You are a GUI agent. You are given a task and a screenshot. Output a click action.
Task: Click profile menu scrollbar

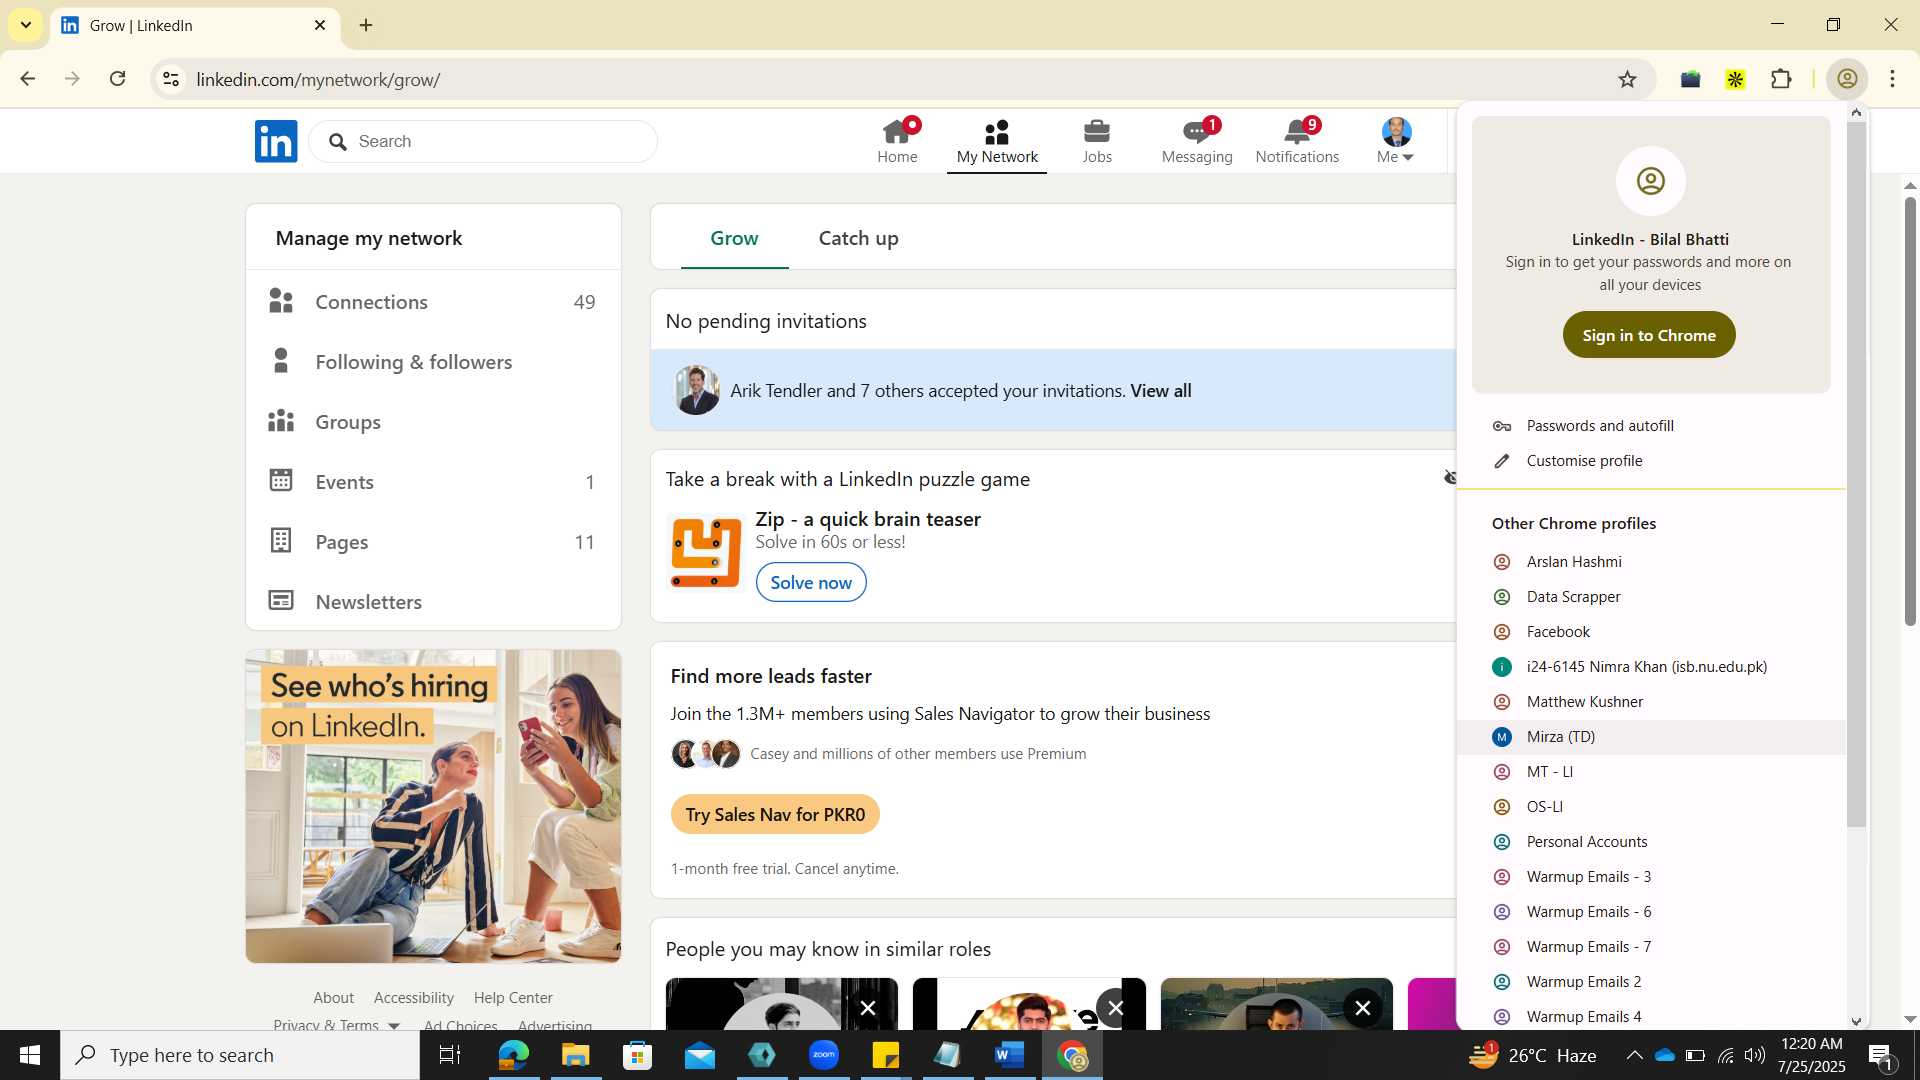pos(1856,475)
